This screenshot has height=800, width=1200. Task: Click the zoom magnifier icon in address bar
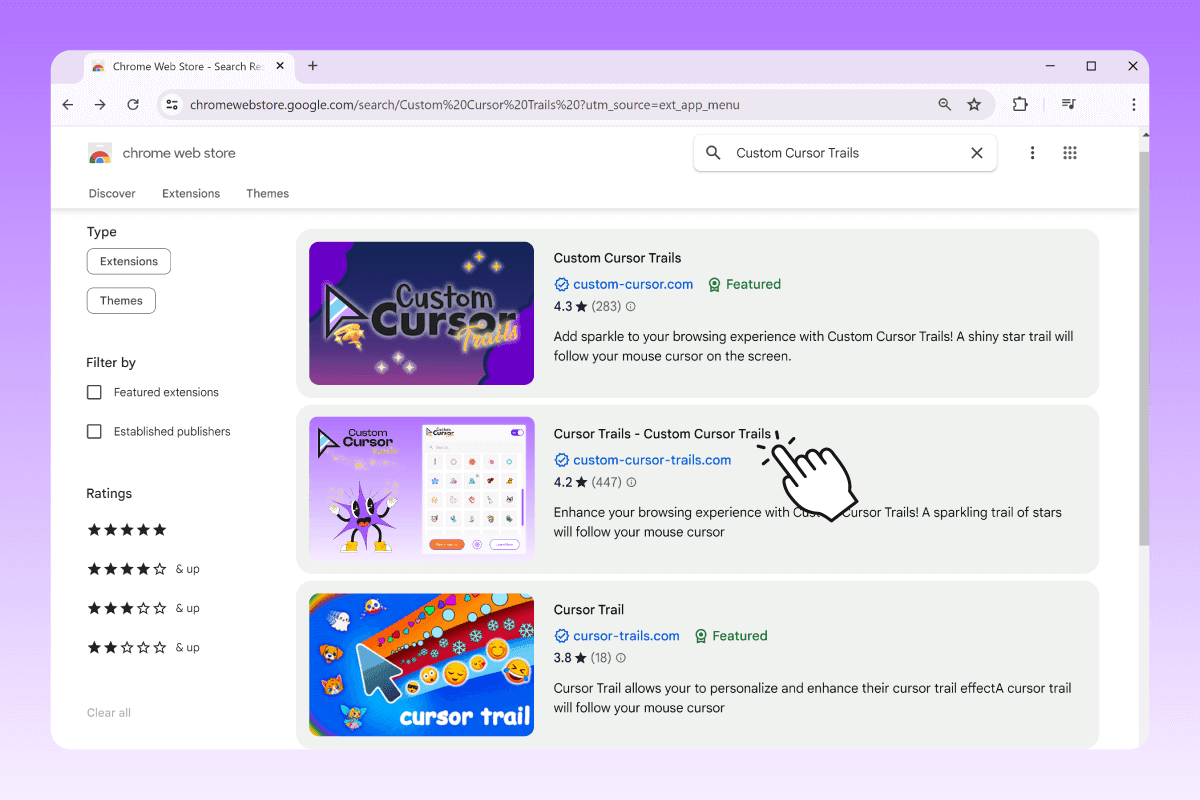coord(945,104)
